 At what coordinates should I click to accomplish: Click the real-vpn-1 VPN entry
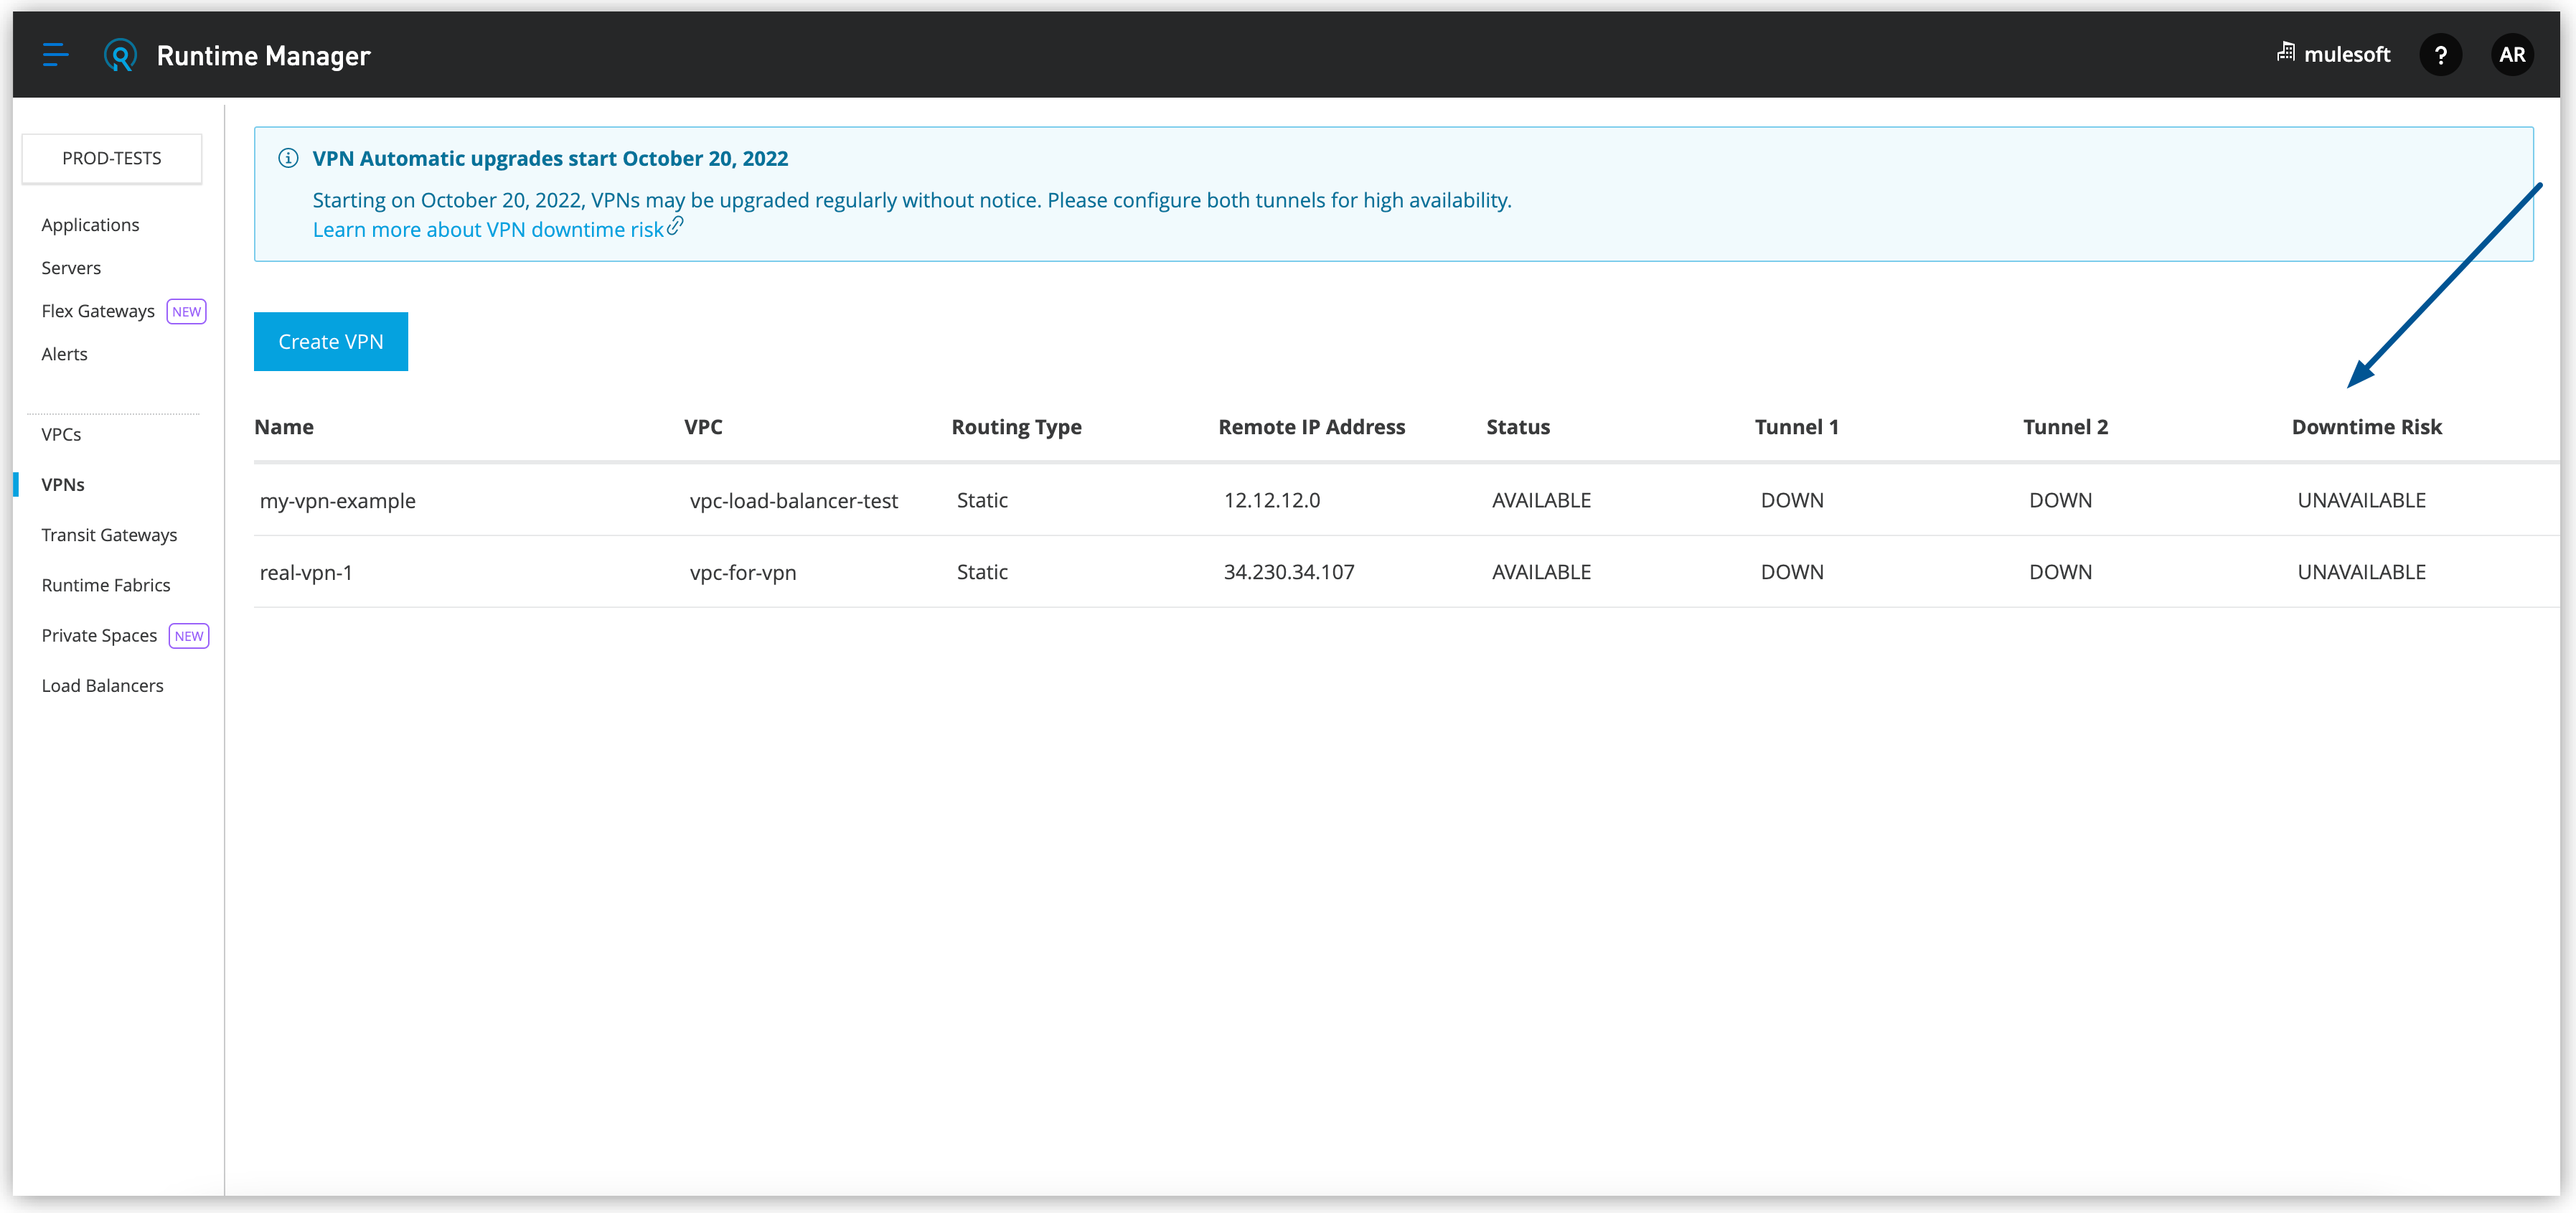pyautogui.click(x=306, y=572)
